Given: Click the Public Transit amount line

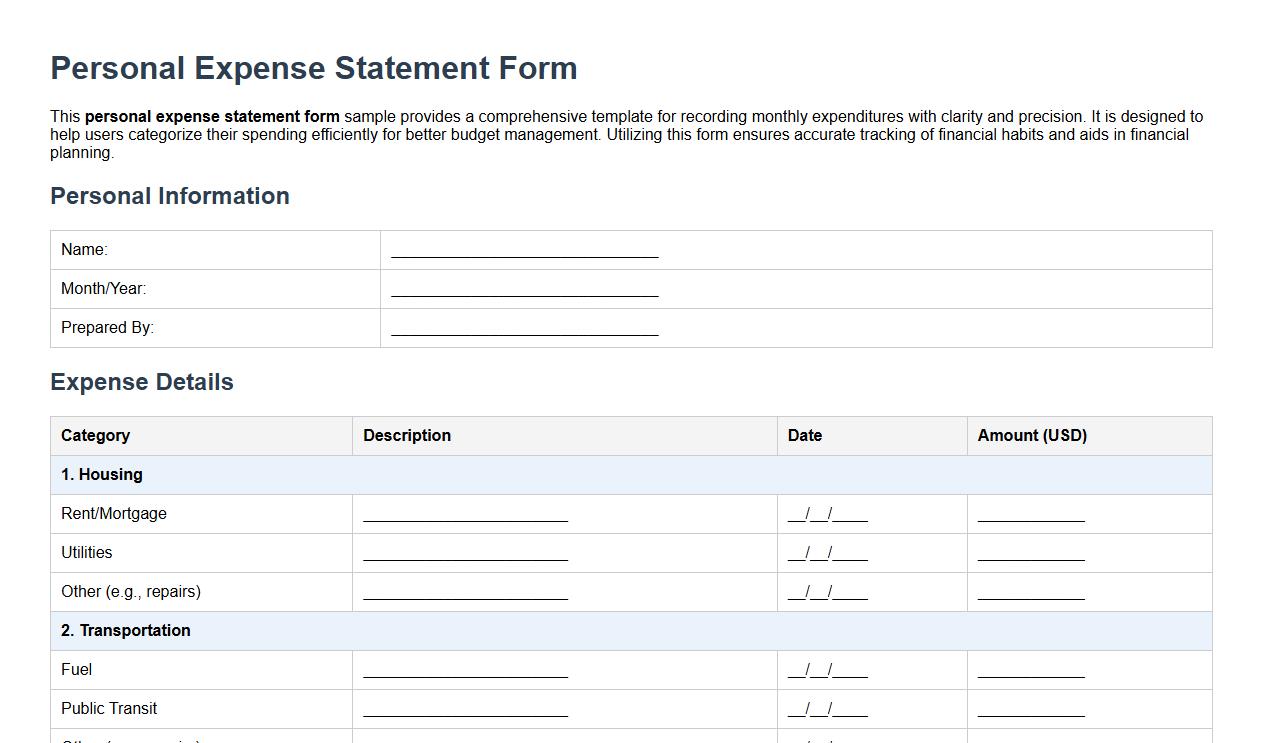Looking at the screenshot, I should point(1030,711).
